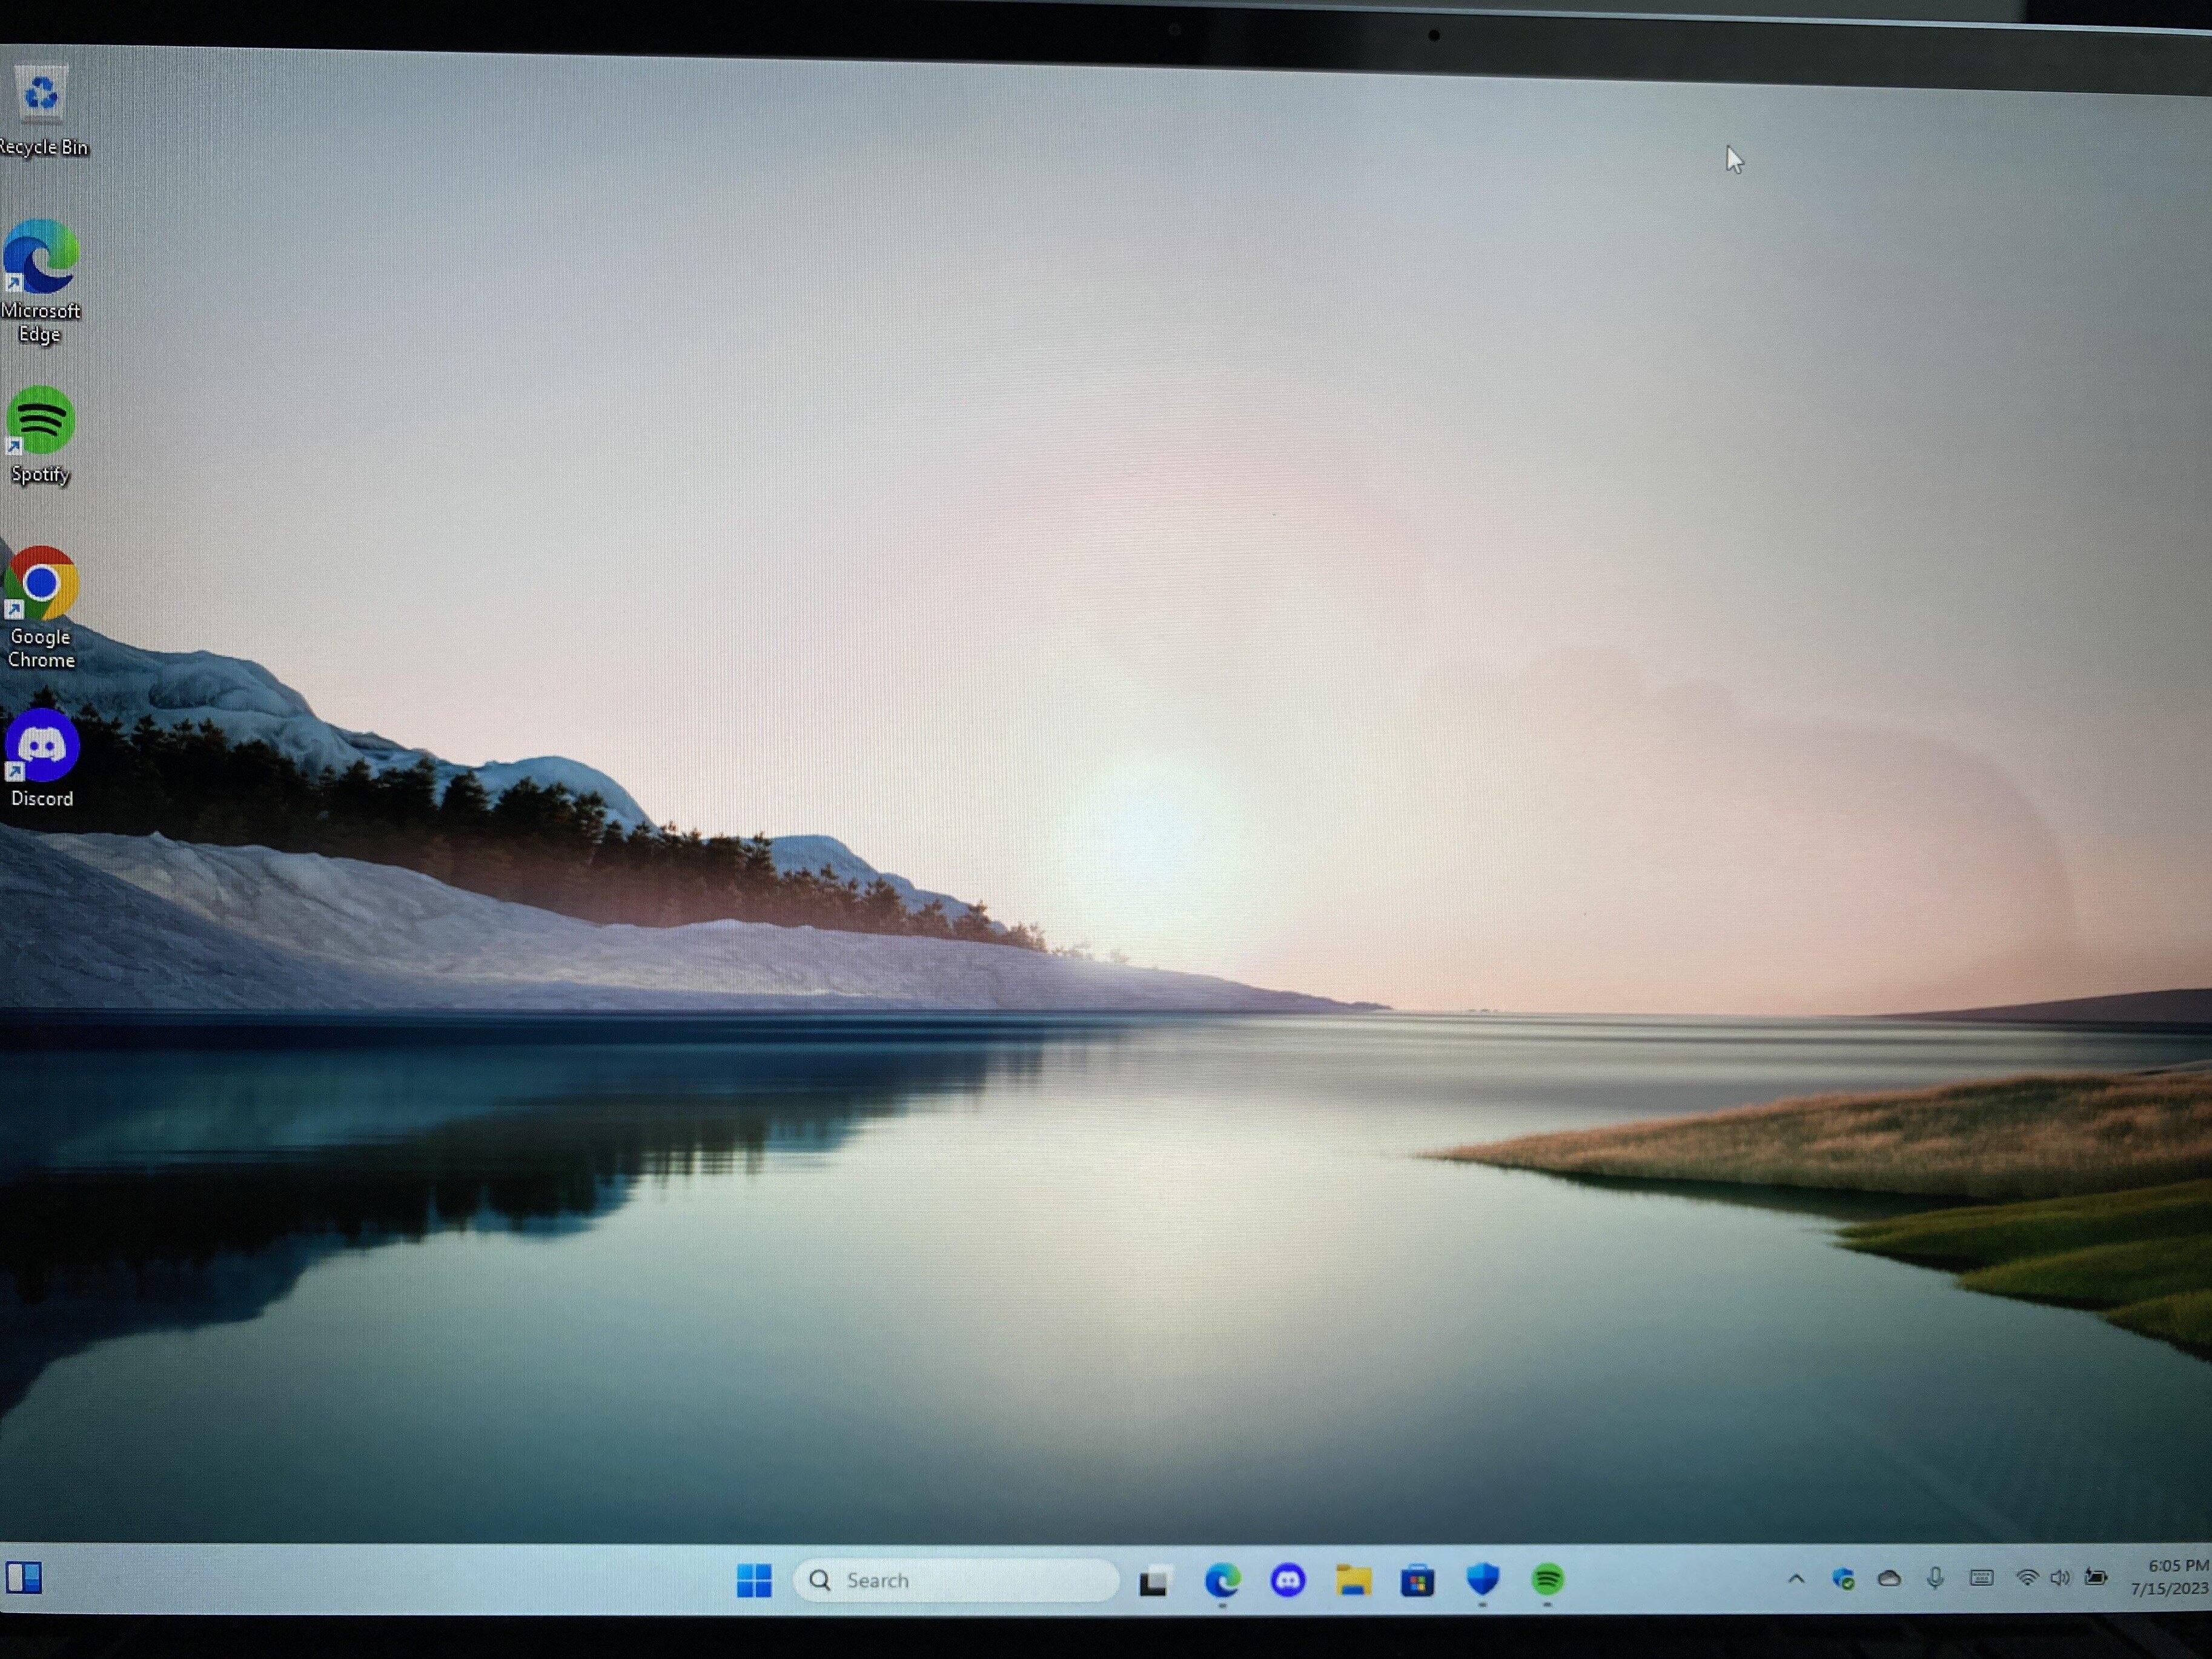
Task: Open the Recycle Bin desktop icon
Action: [41, 95]
